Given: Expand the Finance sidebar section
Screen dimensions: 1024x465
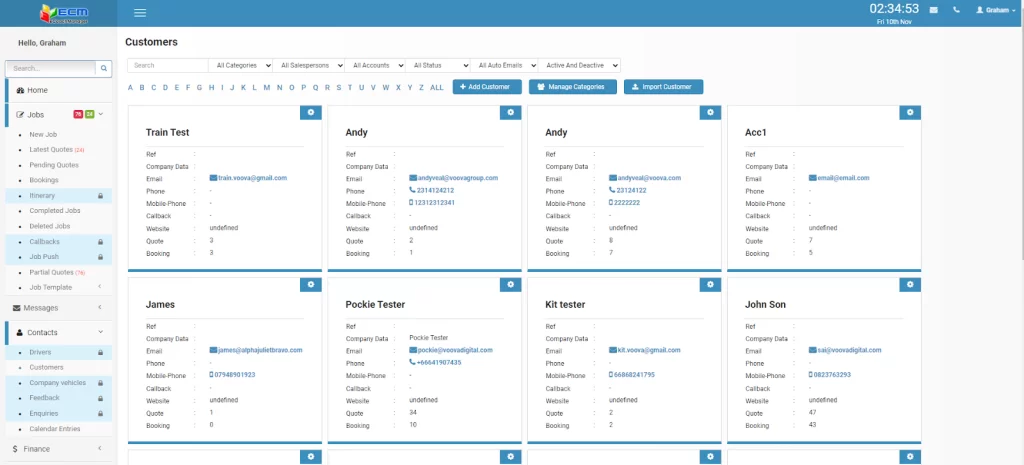Looking at the screenshot, I should tap(58, 449).
